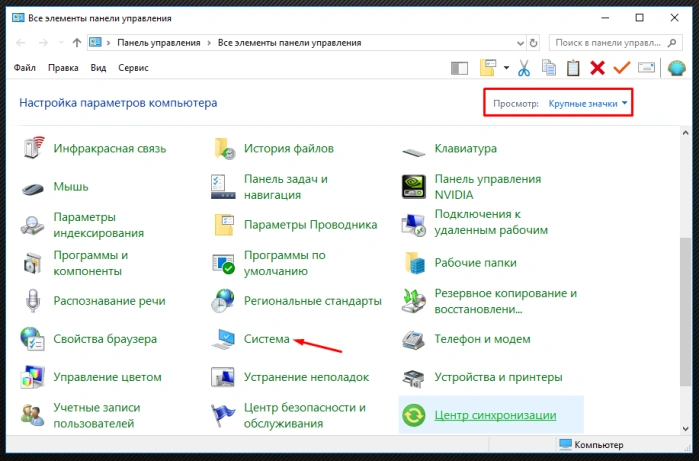Open the Учетные записи пользователей icon
Viewport: 699px width, 461px height.
coord(33,415)
